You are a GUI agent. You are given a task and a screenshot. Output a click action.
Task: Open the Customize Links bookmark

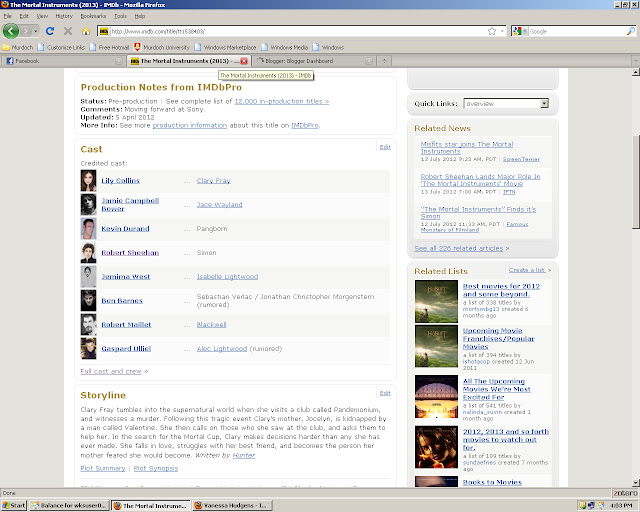click(x=61, y=47)
